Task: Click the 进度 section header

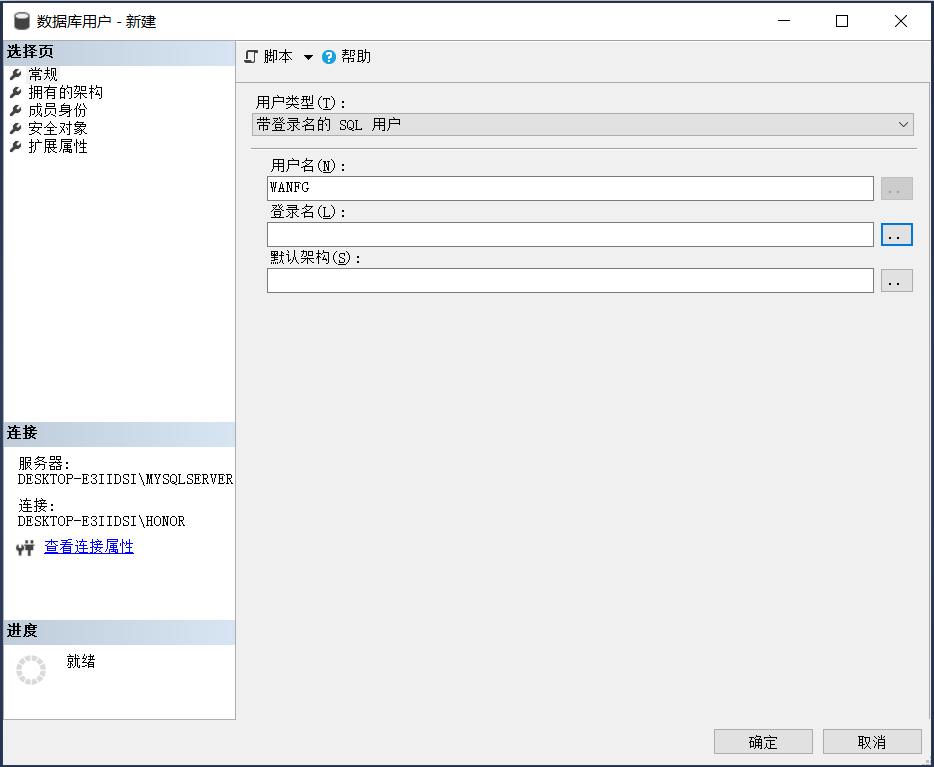Action: (x=119, y=631)
